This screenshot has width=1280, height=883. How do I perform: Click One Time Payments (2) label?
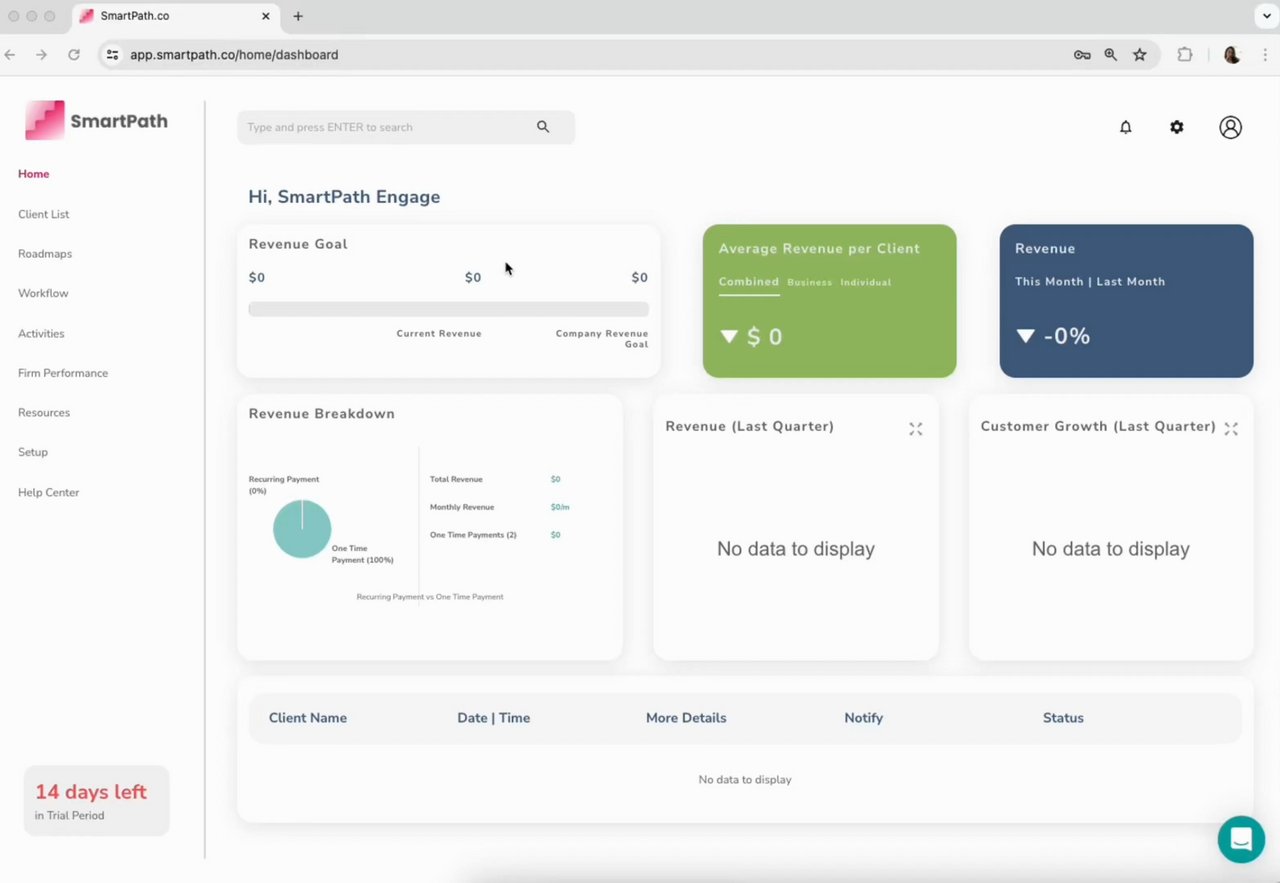pyautogui.click(x=473, y=535)
